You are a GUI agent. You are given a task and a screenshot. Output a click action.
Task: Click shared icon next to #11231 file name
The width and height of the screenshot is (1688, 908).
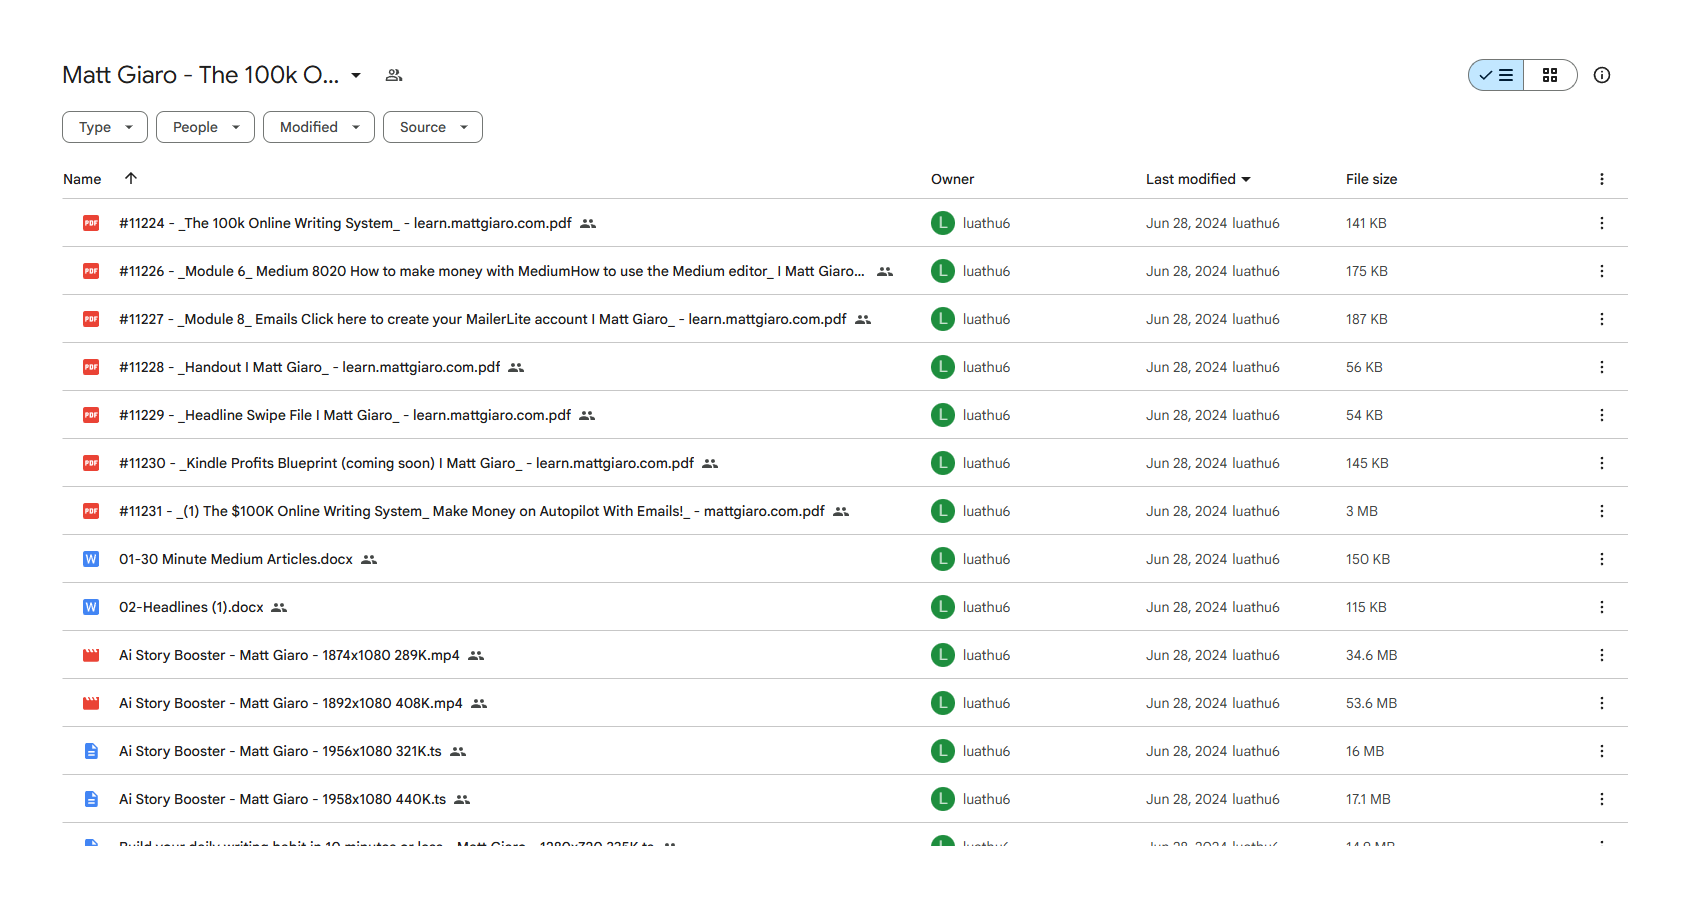click(x=841, y=511)
